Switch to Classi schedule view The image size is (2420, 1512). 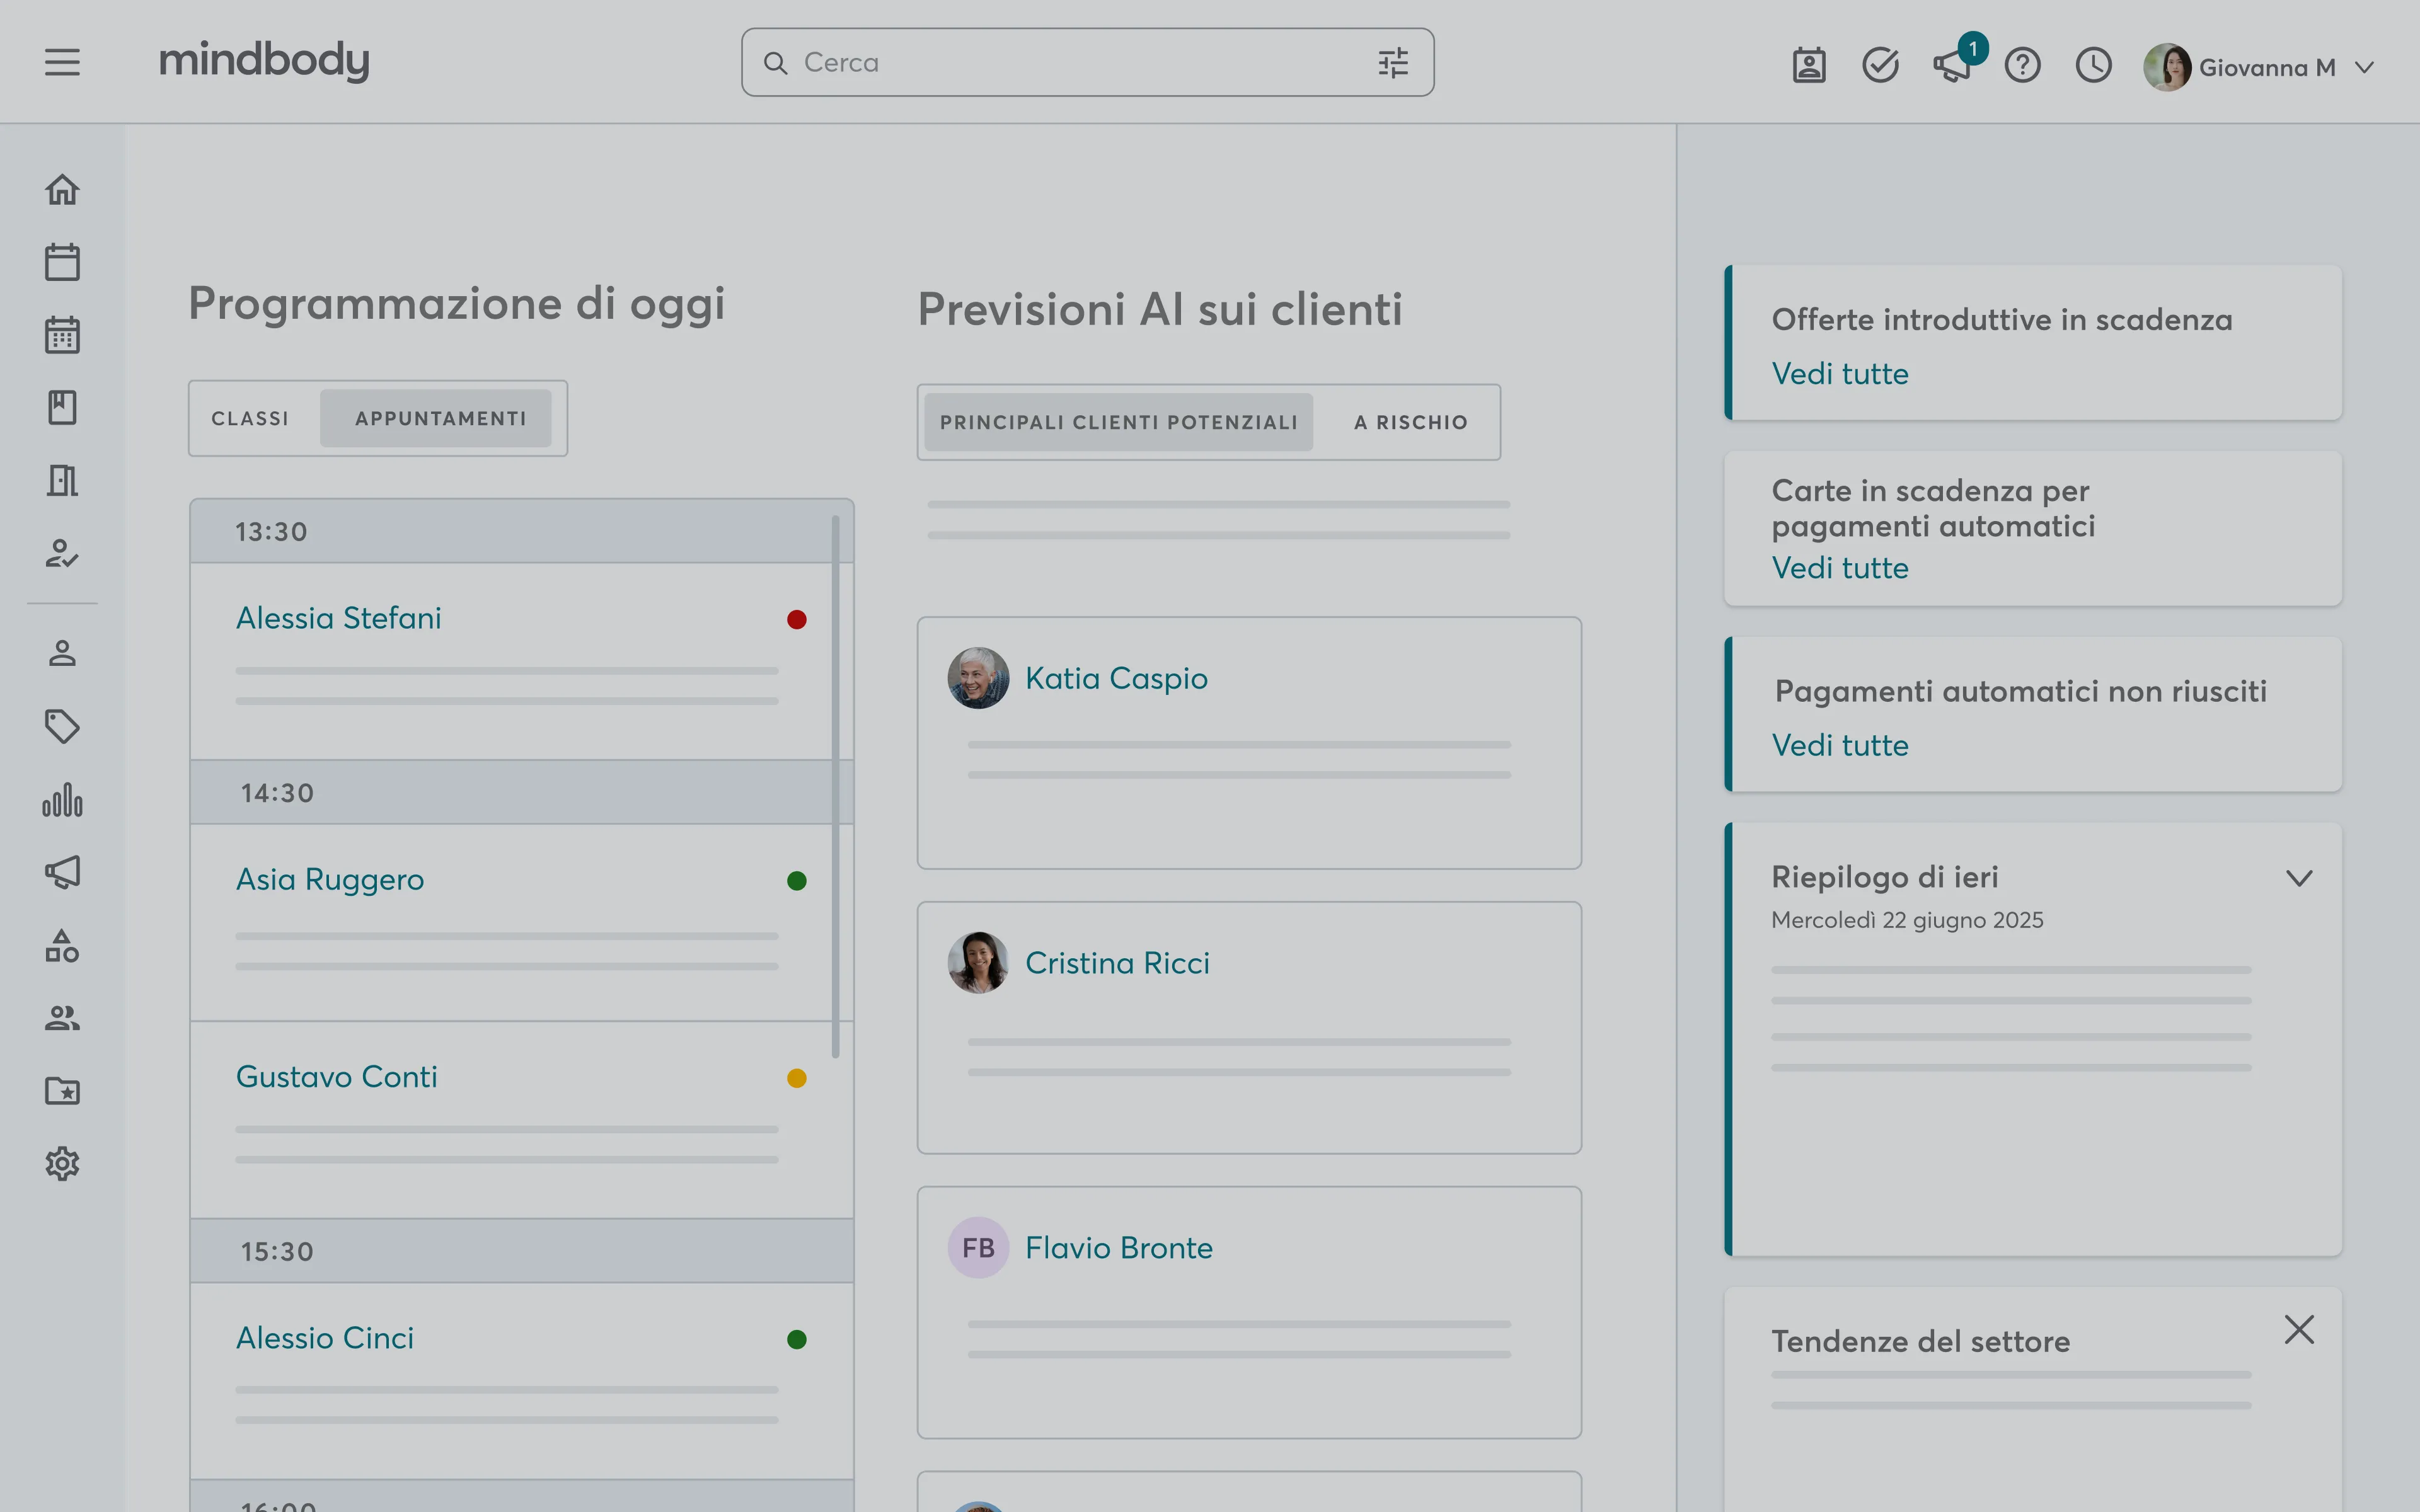[x=250, y=418]
